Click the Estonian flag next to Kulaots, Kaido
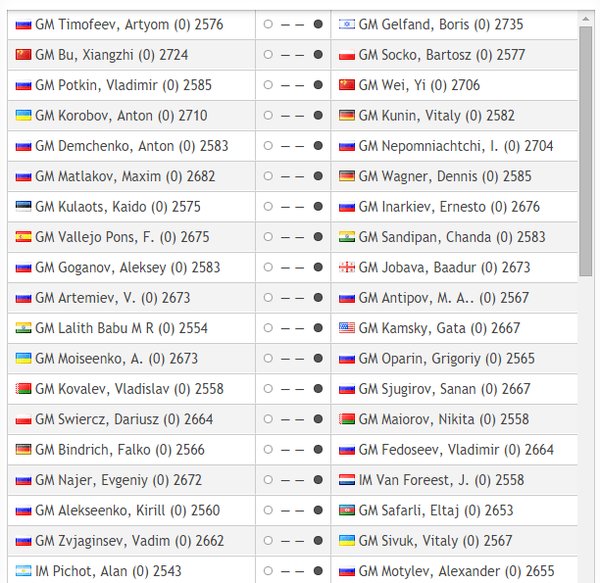600x583 pixels. 23,207
